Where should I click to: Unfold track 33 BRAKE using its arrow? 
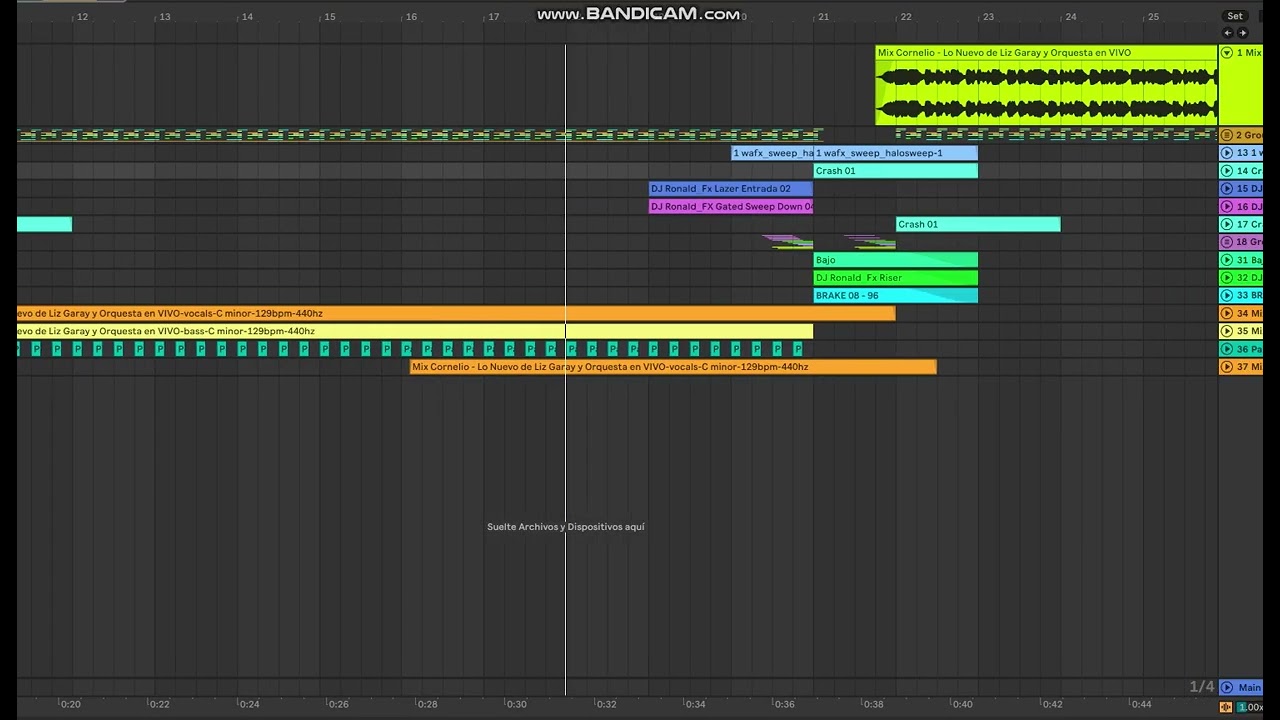coord(1227,296)
